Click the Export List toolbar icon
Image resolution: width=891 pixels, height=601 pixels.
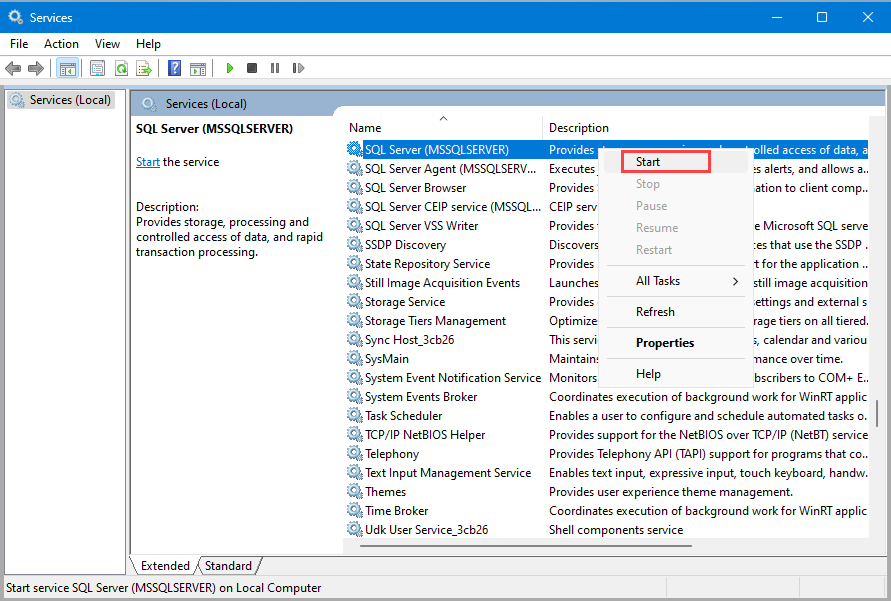(144, 69)
